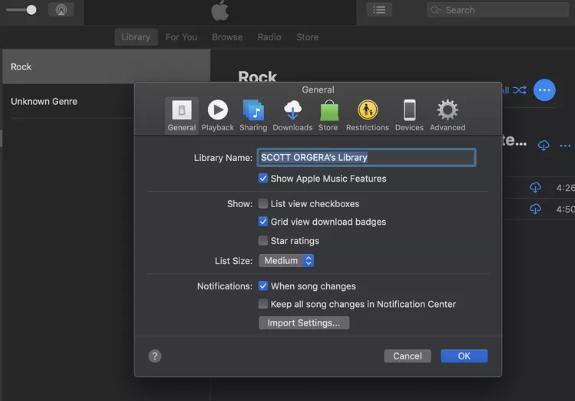Open General preferences pane
Image resolution: width=575 pixels, height=401 pixels.
(182, 115)
